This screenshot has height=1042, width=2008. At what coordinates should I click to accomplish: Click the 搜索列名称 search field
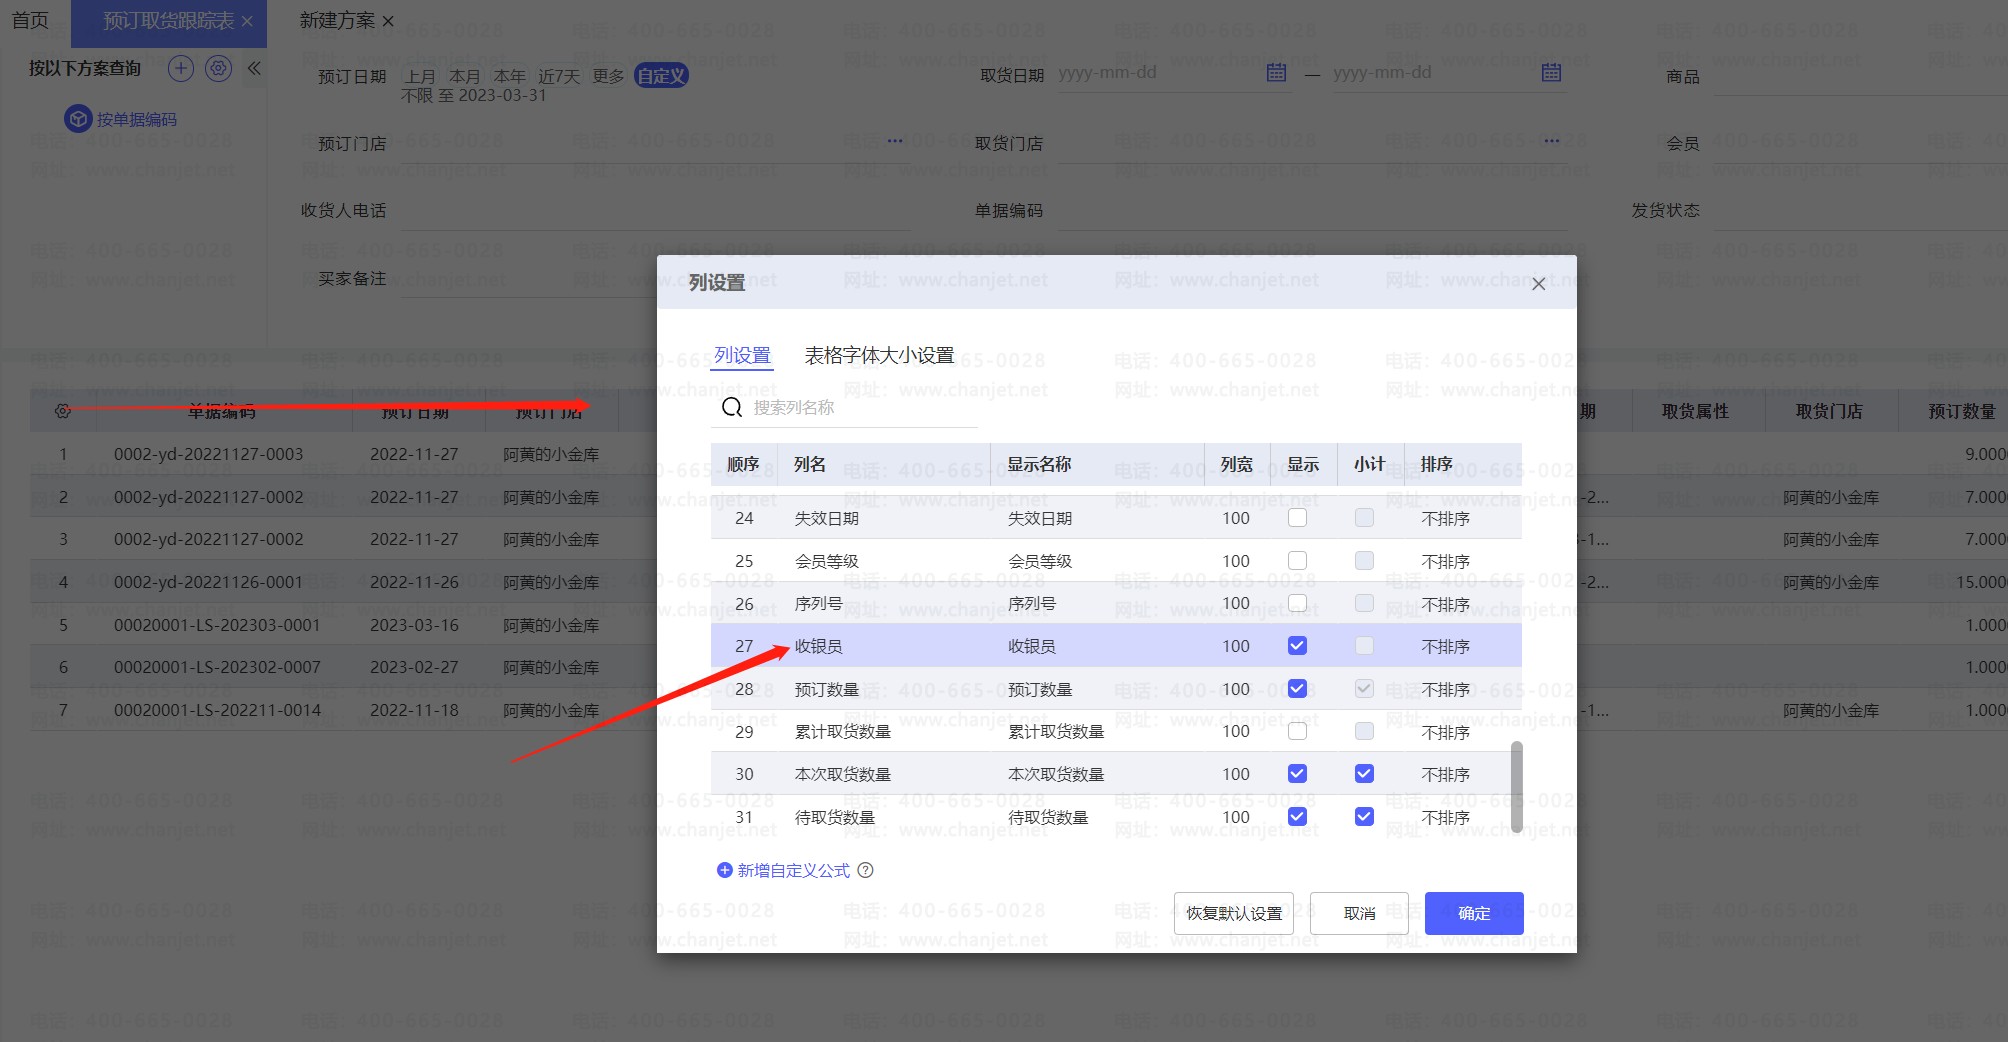[x=860, y=407]
